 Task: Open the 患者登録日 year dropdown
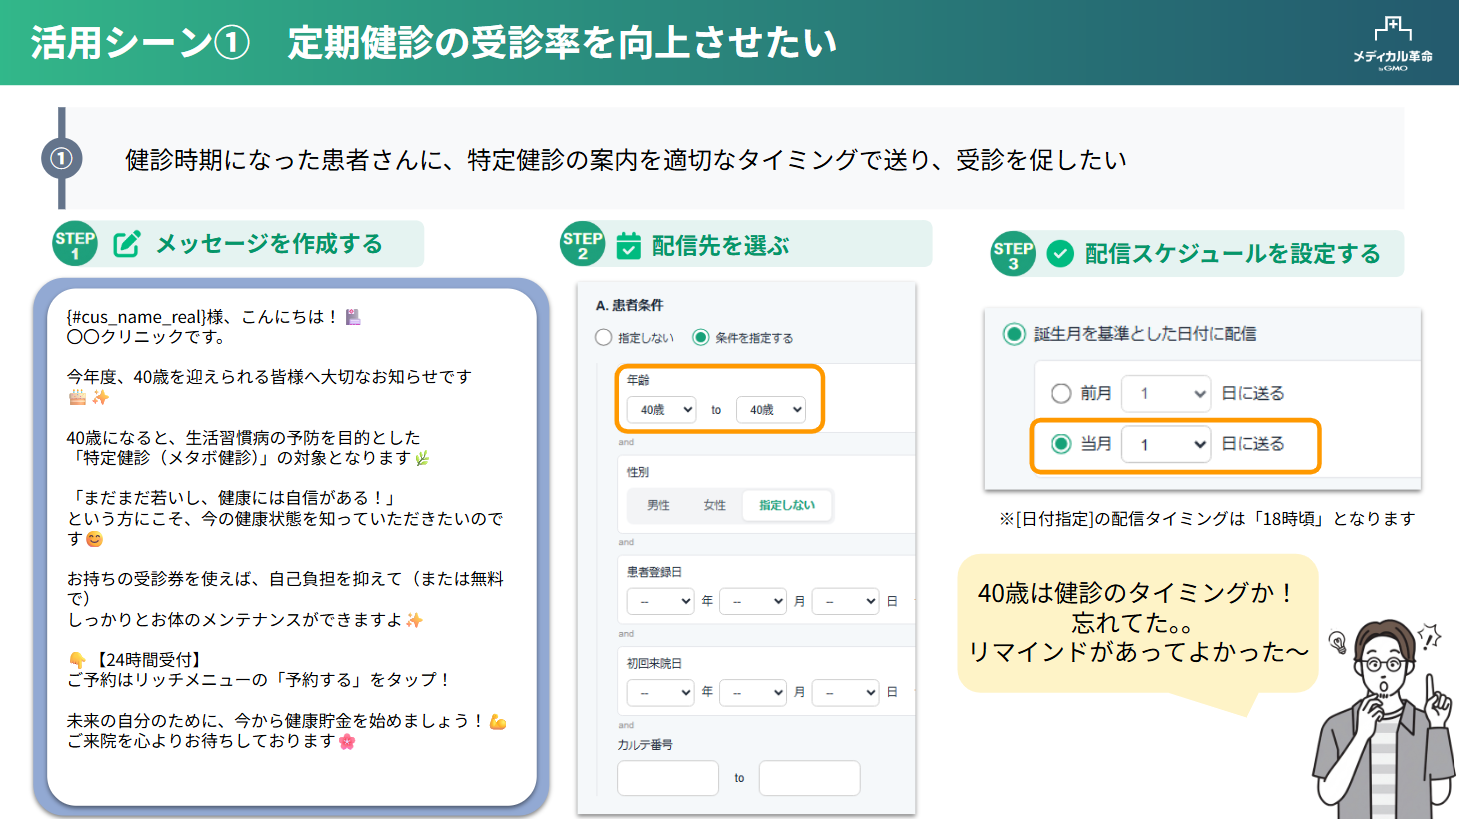coord(660,601)
